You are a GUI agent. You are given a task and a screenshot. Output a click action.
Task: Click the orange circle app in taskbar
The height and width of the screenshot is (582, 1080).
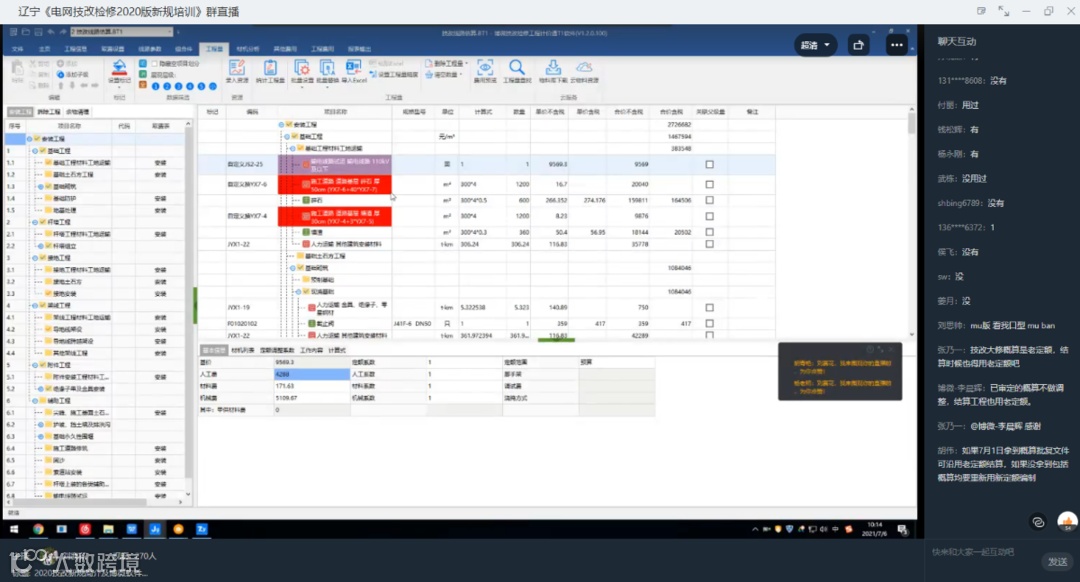click(178, 529)
